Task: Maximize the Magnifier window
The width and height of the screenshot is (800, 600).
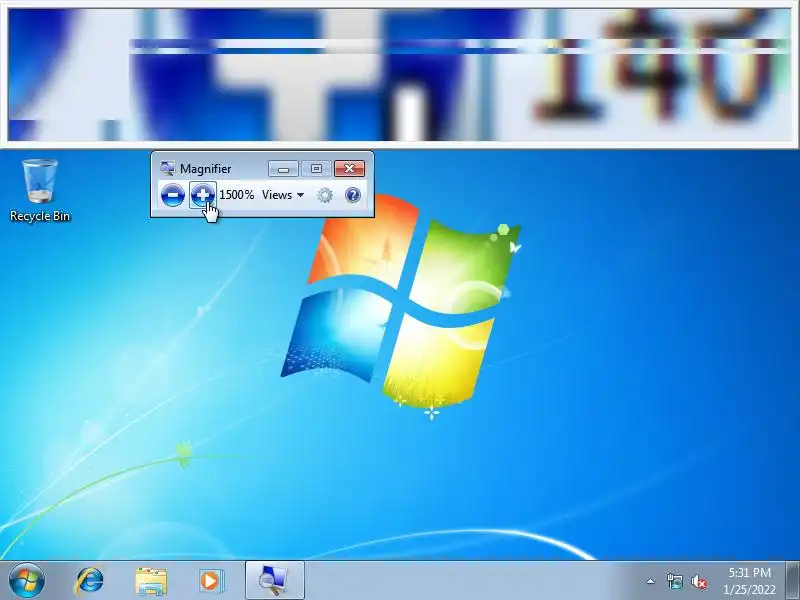Action: tap(316, 169)
